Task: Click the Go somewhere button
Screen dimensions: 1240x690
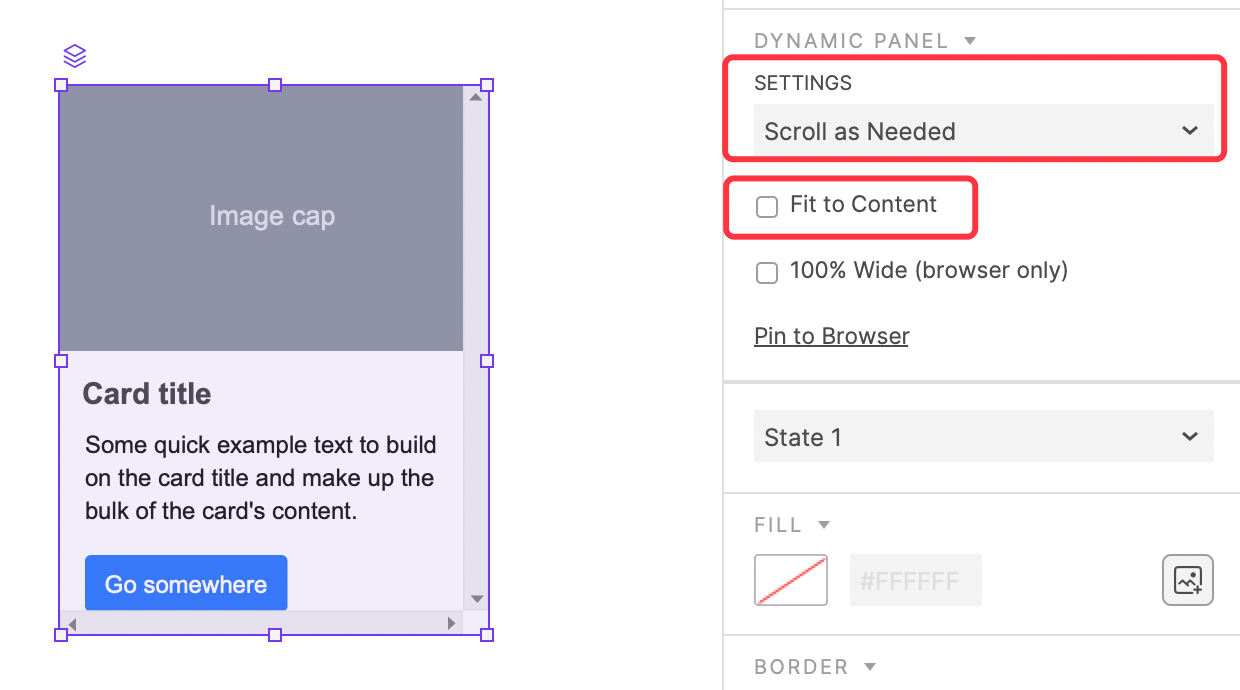Action: tap(186, 584)
